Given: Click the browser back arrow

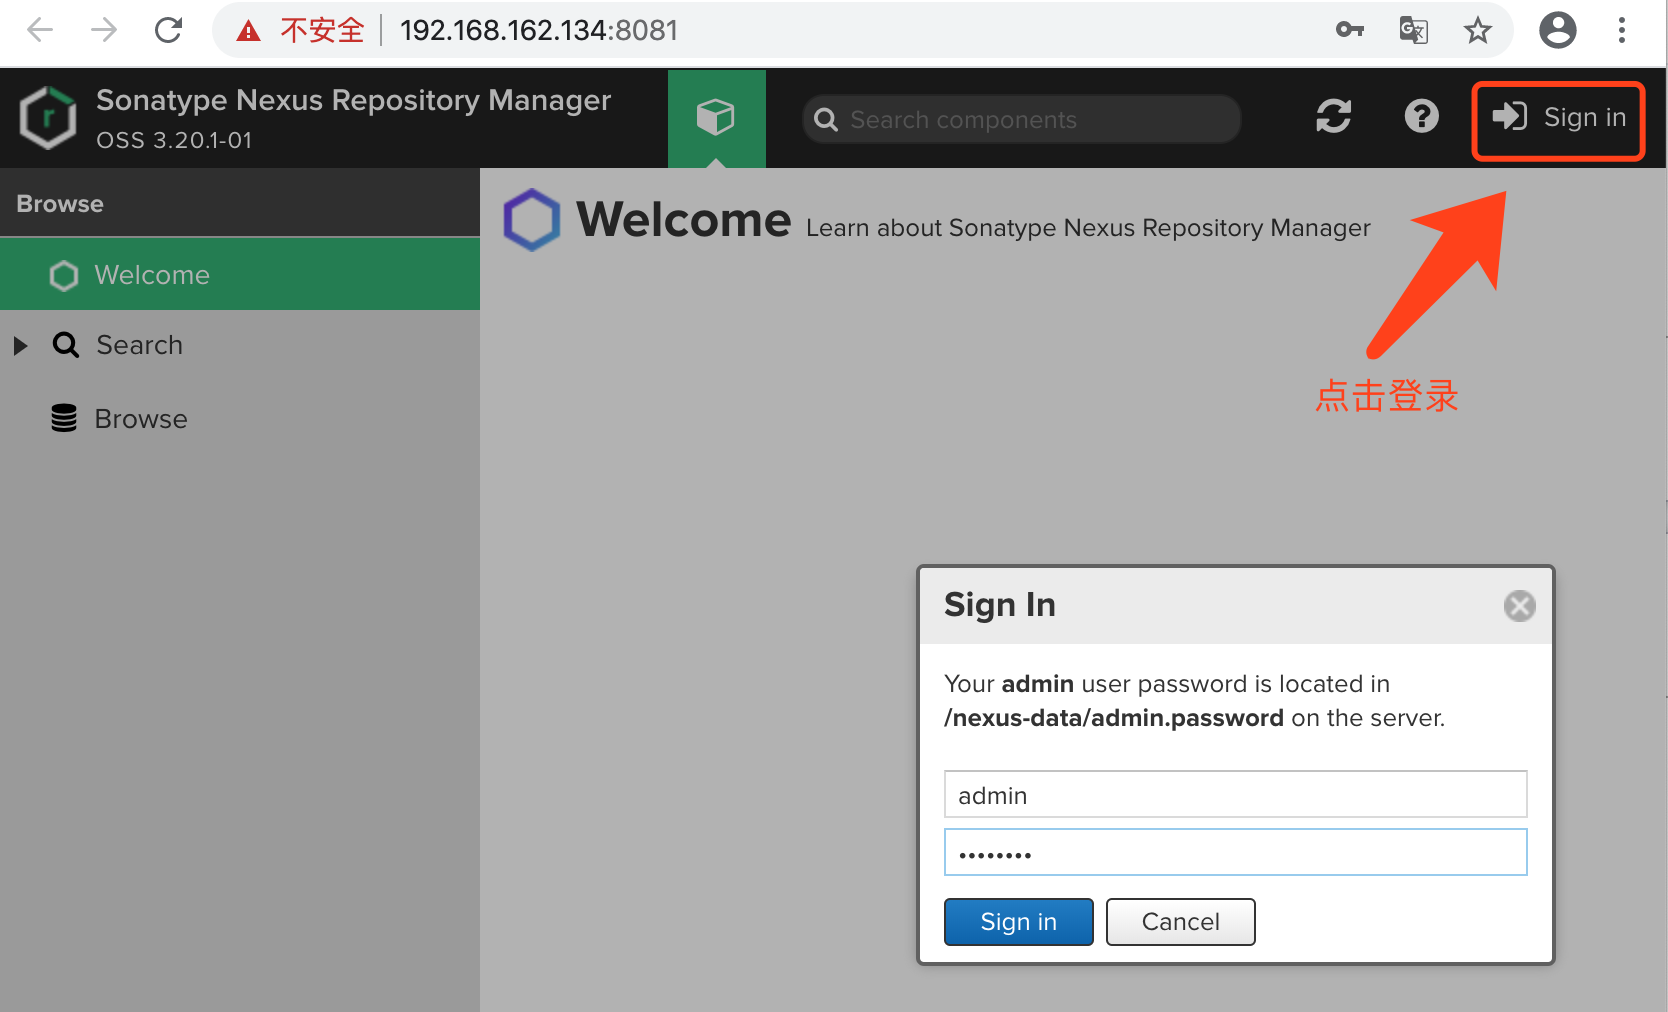Looking at the screenshot, I should point(40,30).
